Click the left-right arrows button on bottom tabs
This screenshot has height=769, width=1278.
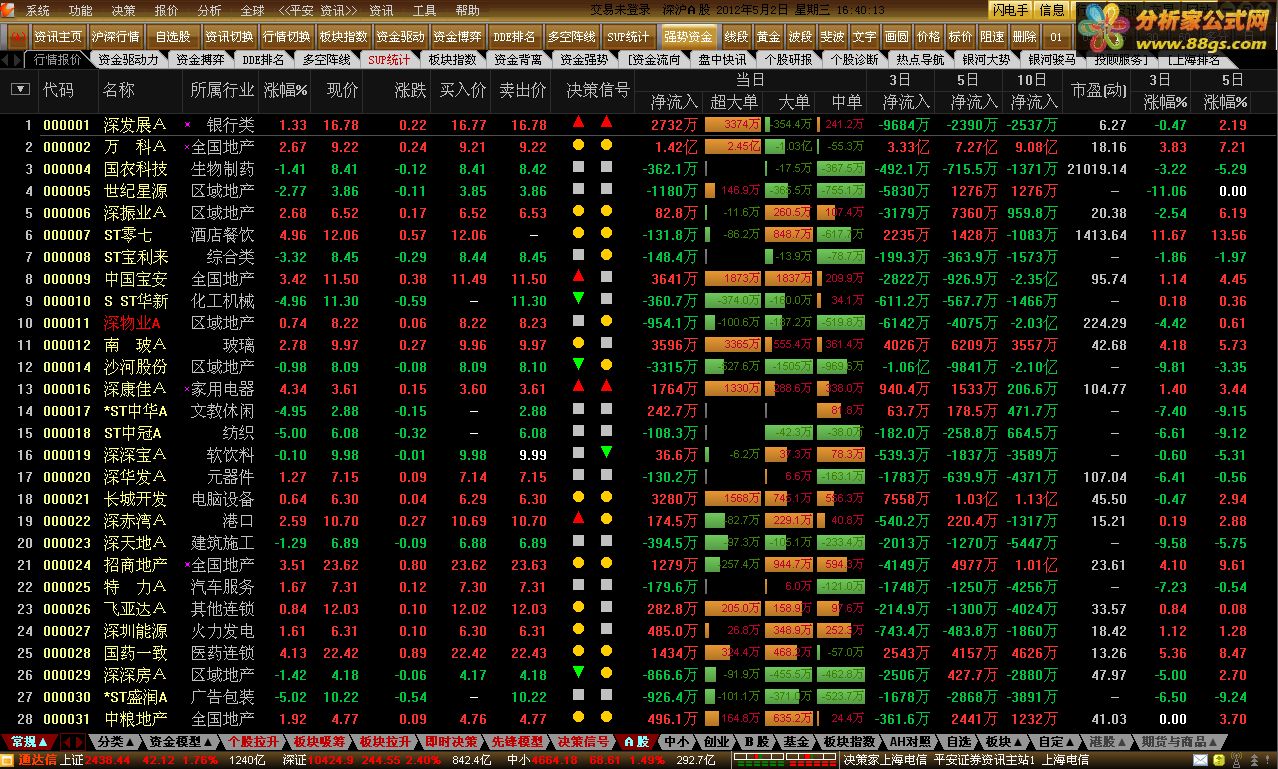[73, 742]
